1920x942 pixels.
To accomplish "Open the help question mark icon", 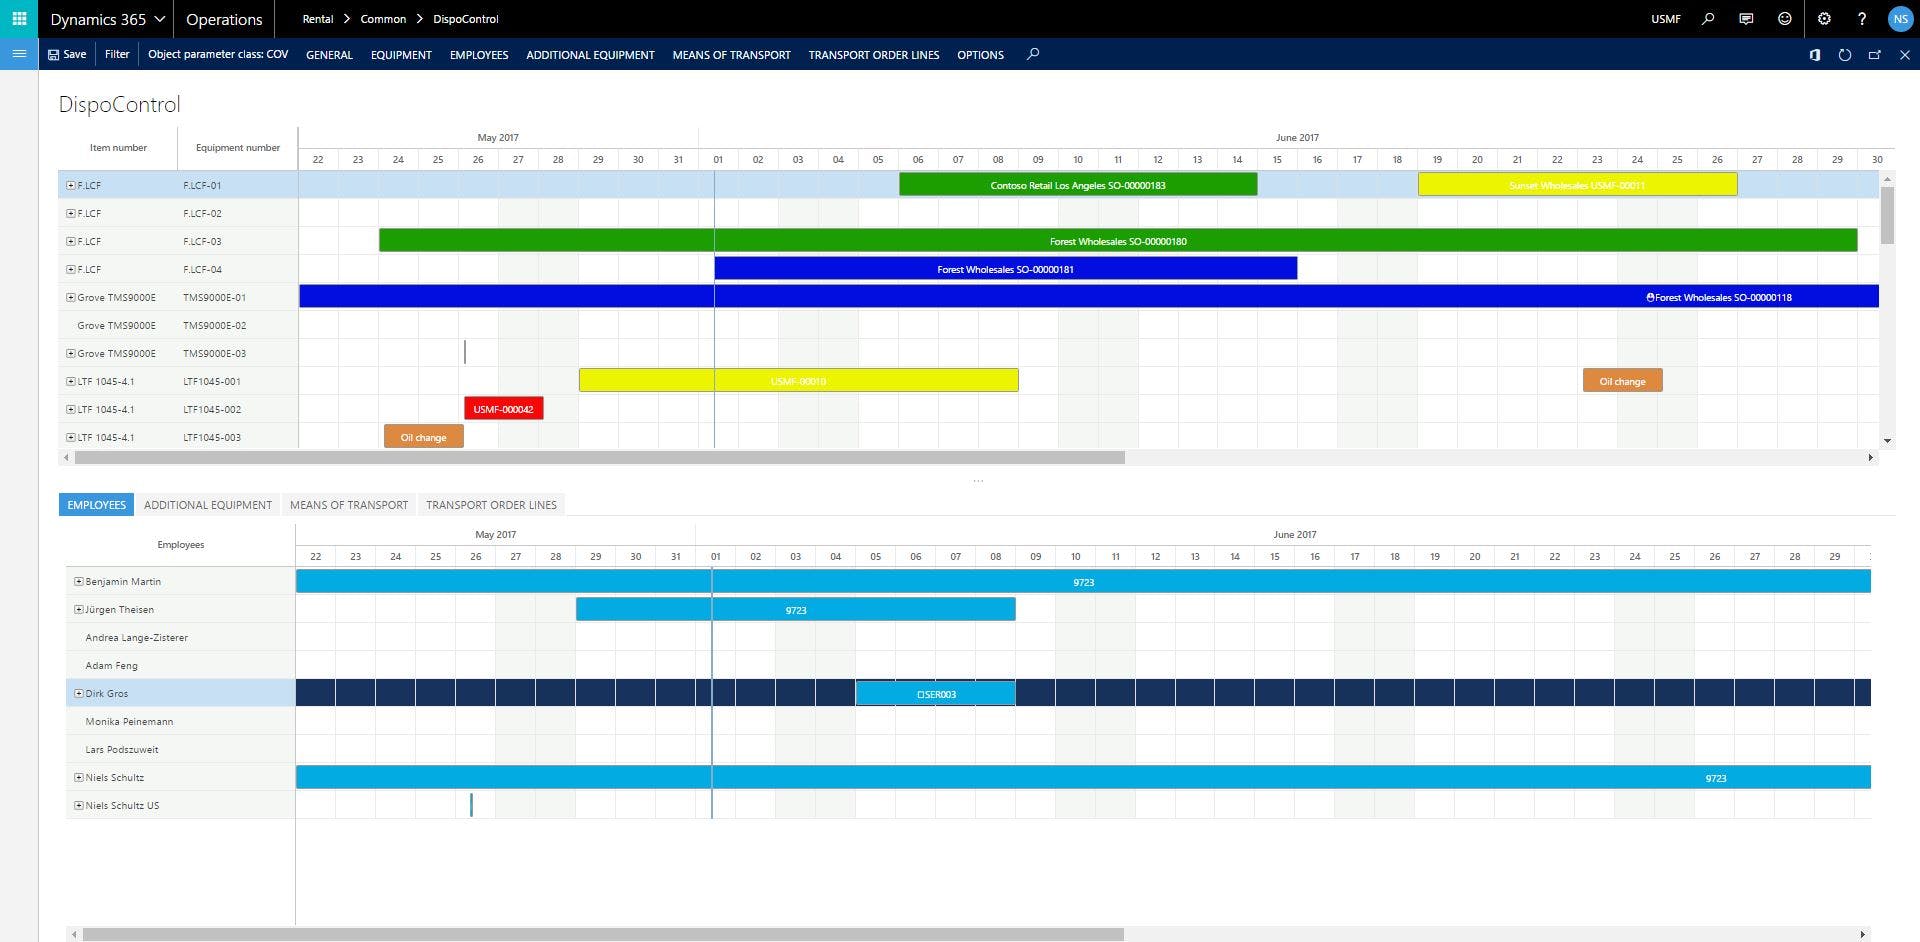I will (x=1861, y=19).
